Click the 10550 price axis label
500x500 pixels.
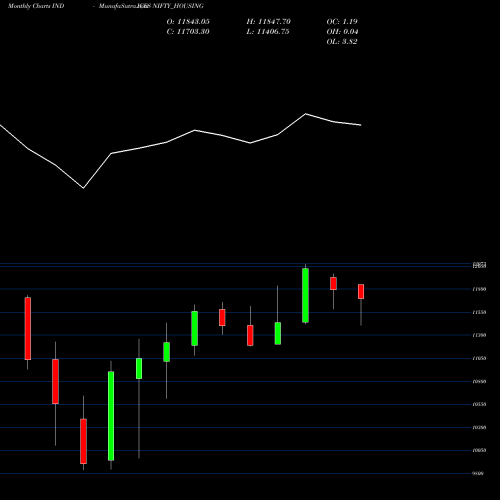479,404
